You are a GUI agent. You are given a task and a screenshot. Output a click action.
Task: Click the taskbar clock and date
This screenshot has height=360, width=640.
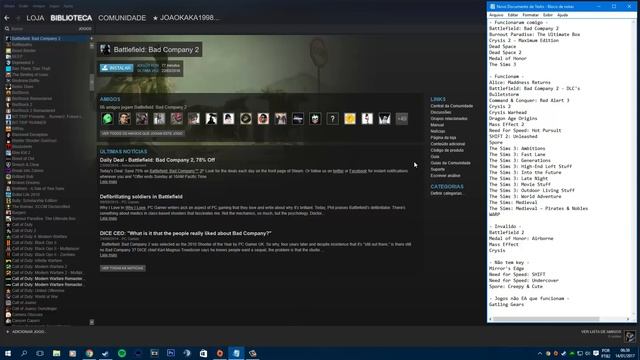[625, 353]
